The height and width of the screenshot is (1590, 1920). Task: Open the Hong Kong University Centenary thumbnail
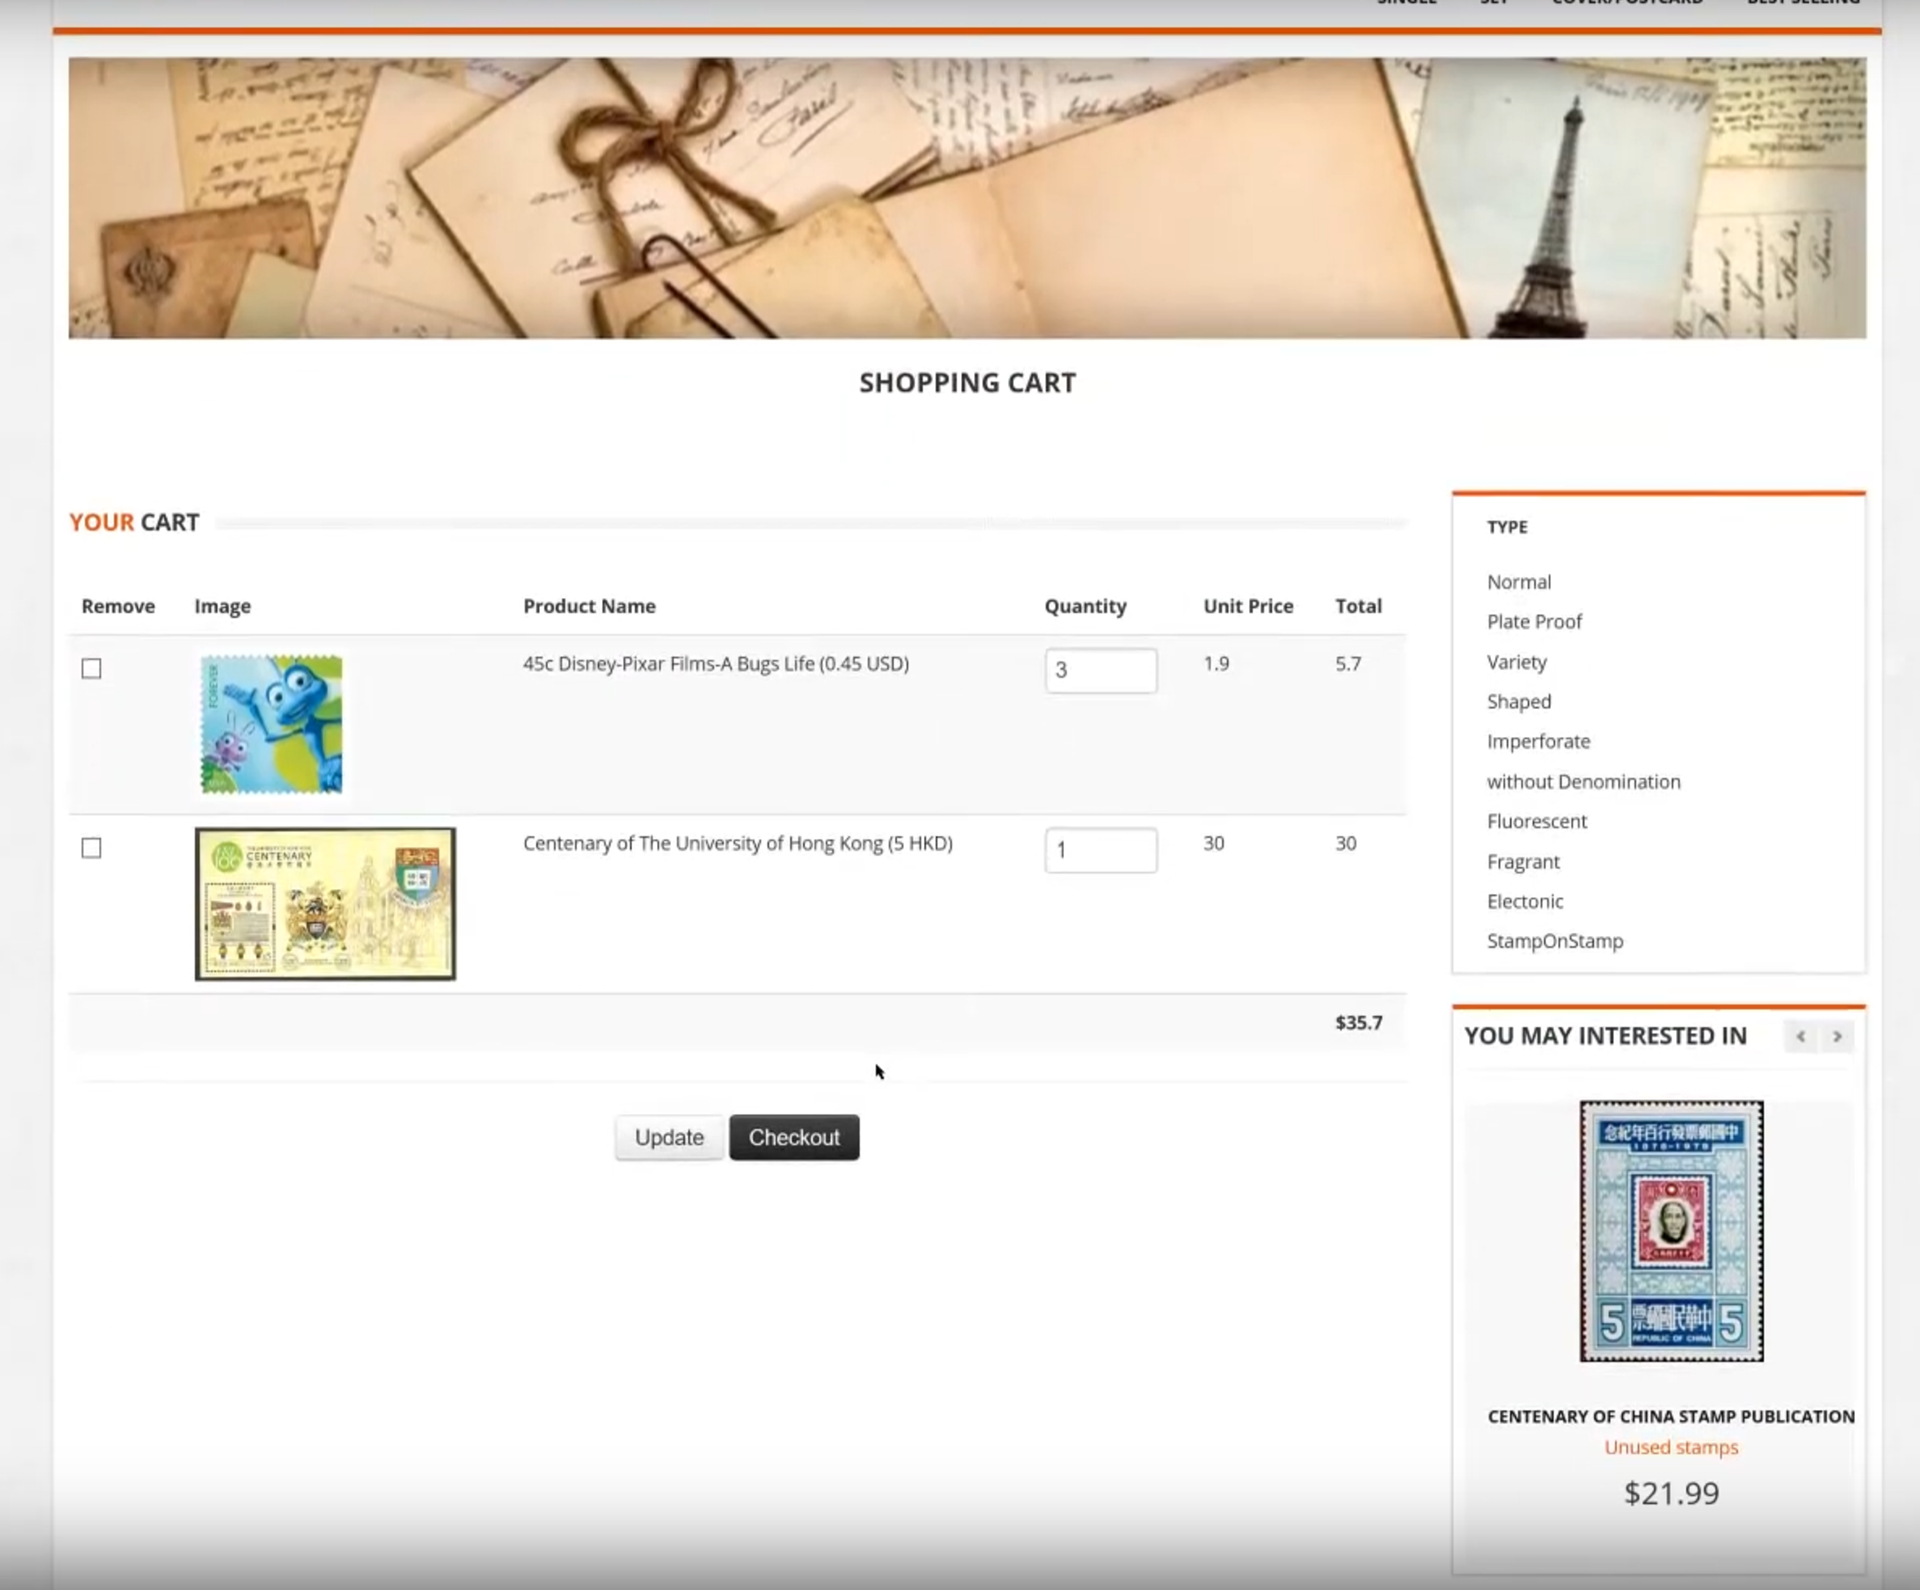click(325, 904)
